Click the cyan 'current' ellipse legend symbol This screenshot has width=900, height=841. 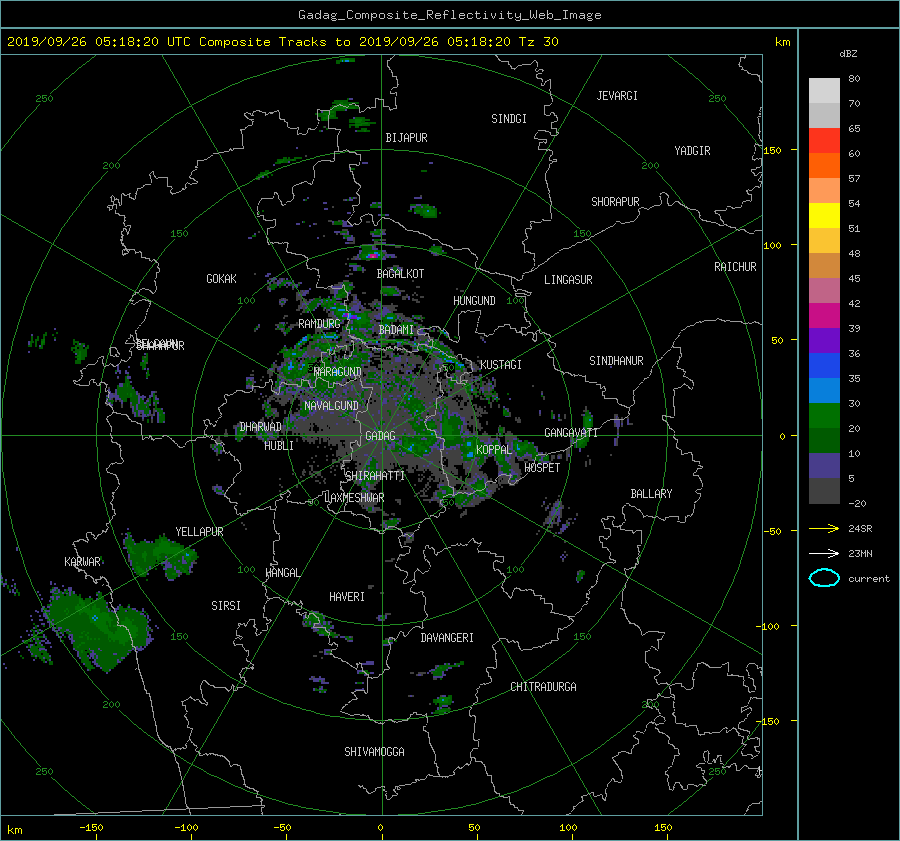point(824,578)
